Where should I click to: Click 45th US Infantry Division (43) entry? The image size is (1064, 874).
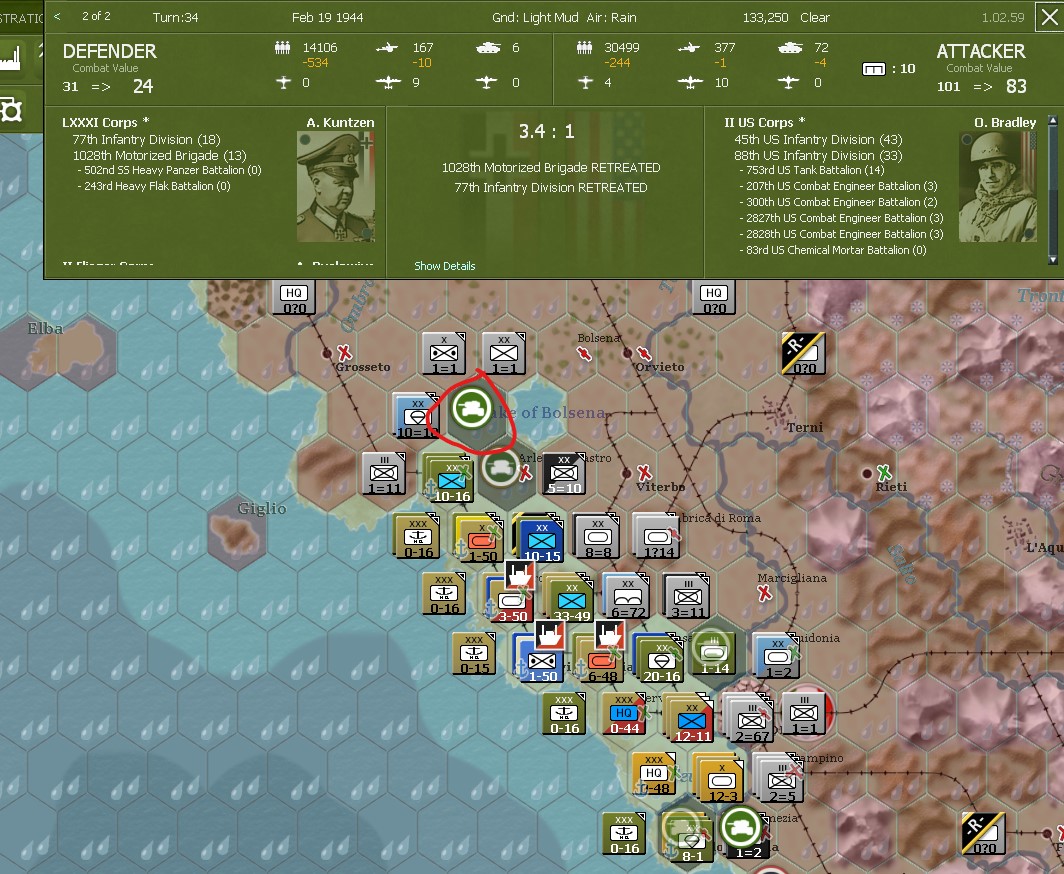click(x=818, y=140)
